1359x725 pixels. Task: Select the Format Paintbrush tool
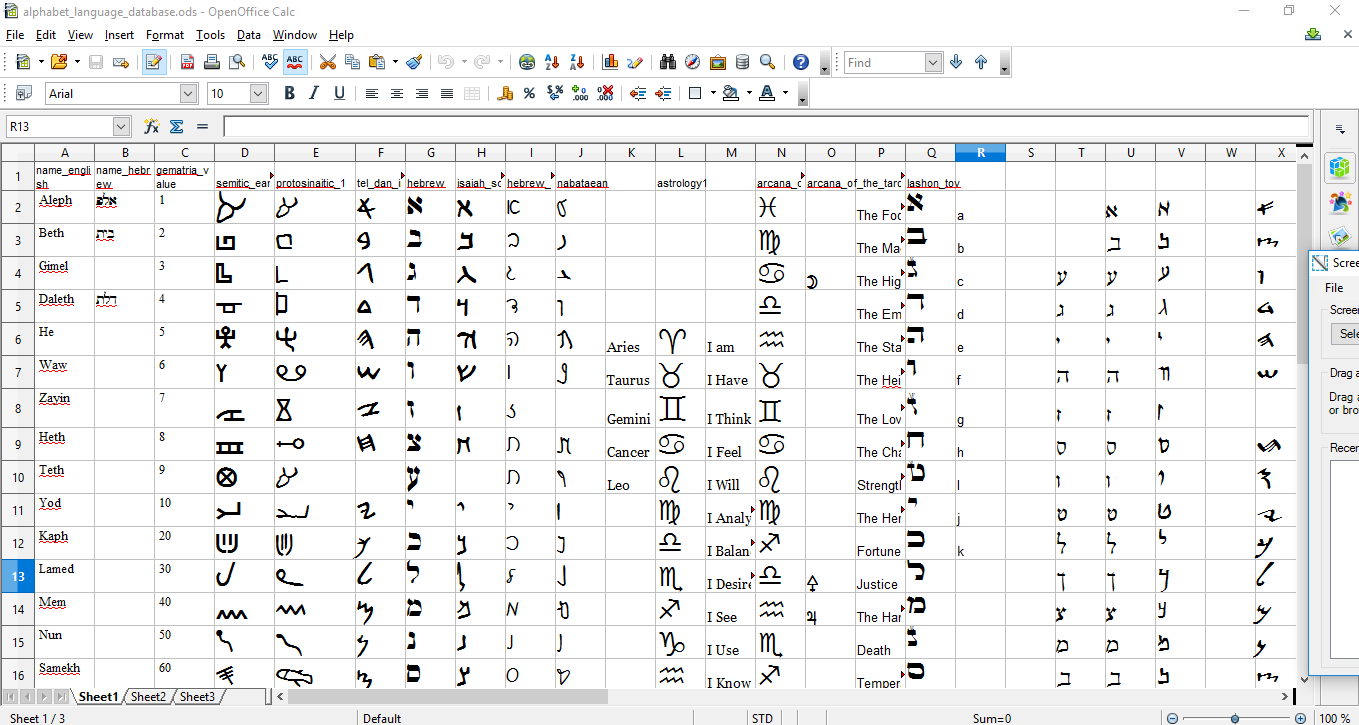coord(414,62)
